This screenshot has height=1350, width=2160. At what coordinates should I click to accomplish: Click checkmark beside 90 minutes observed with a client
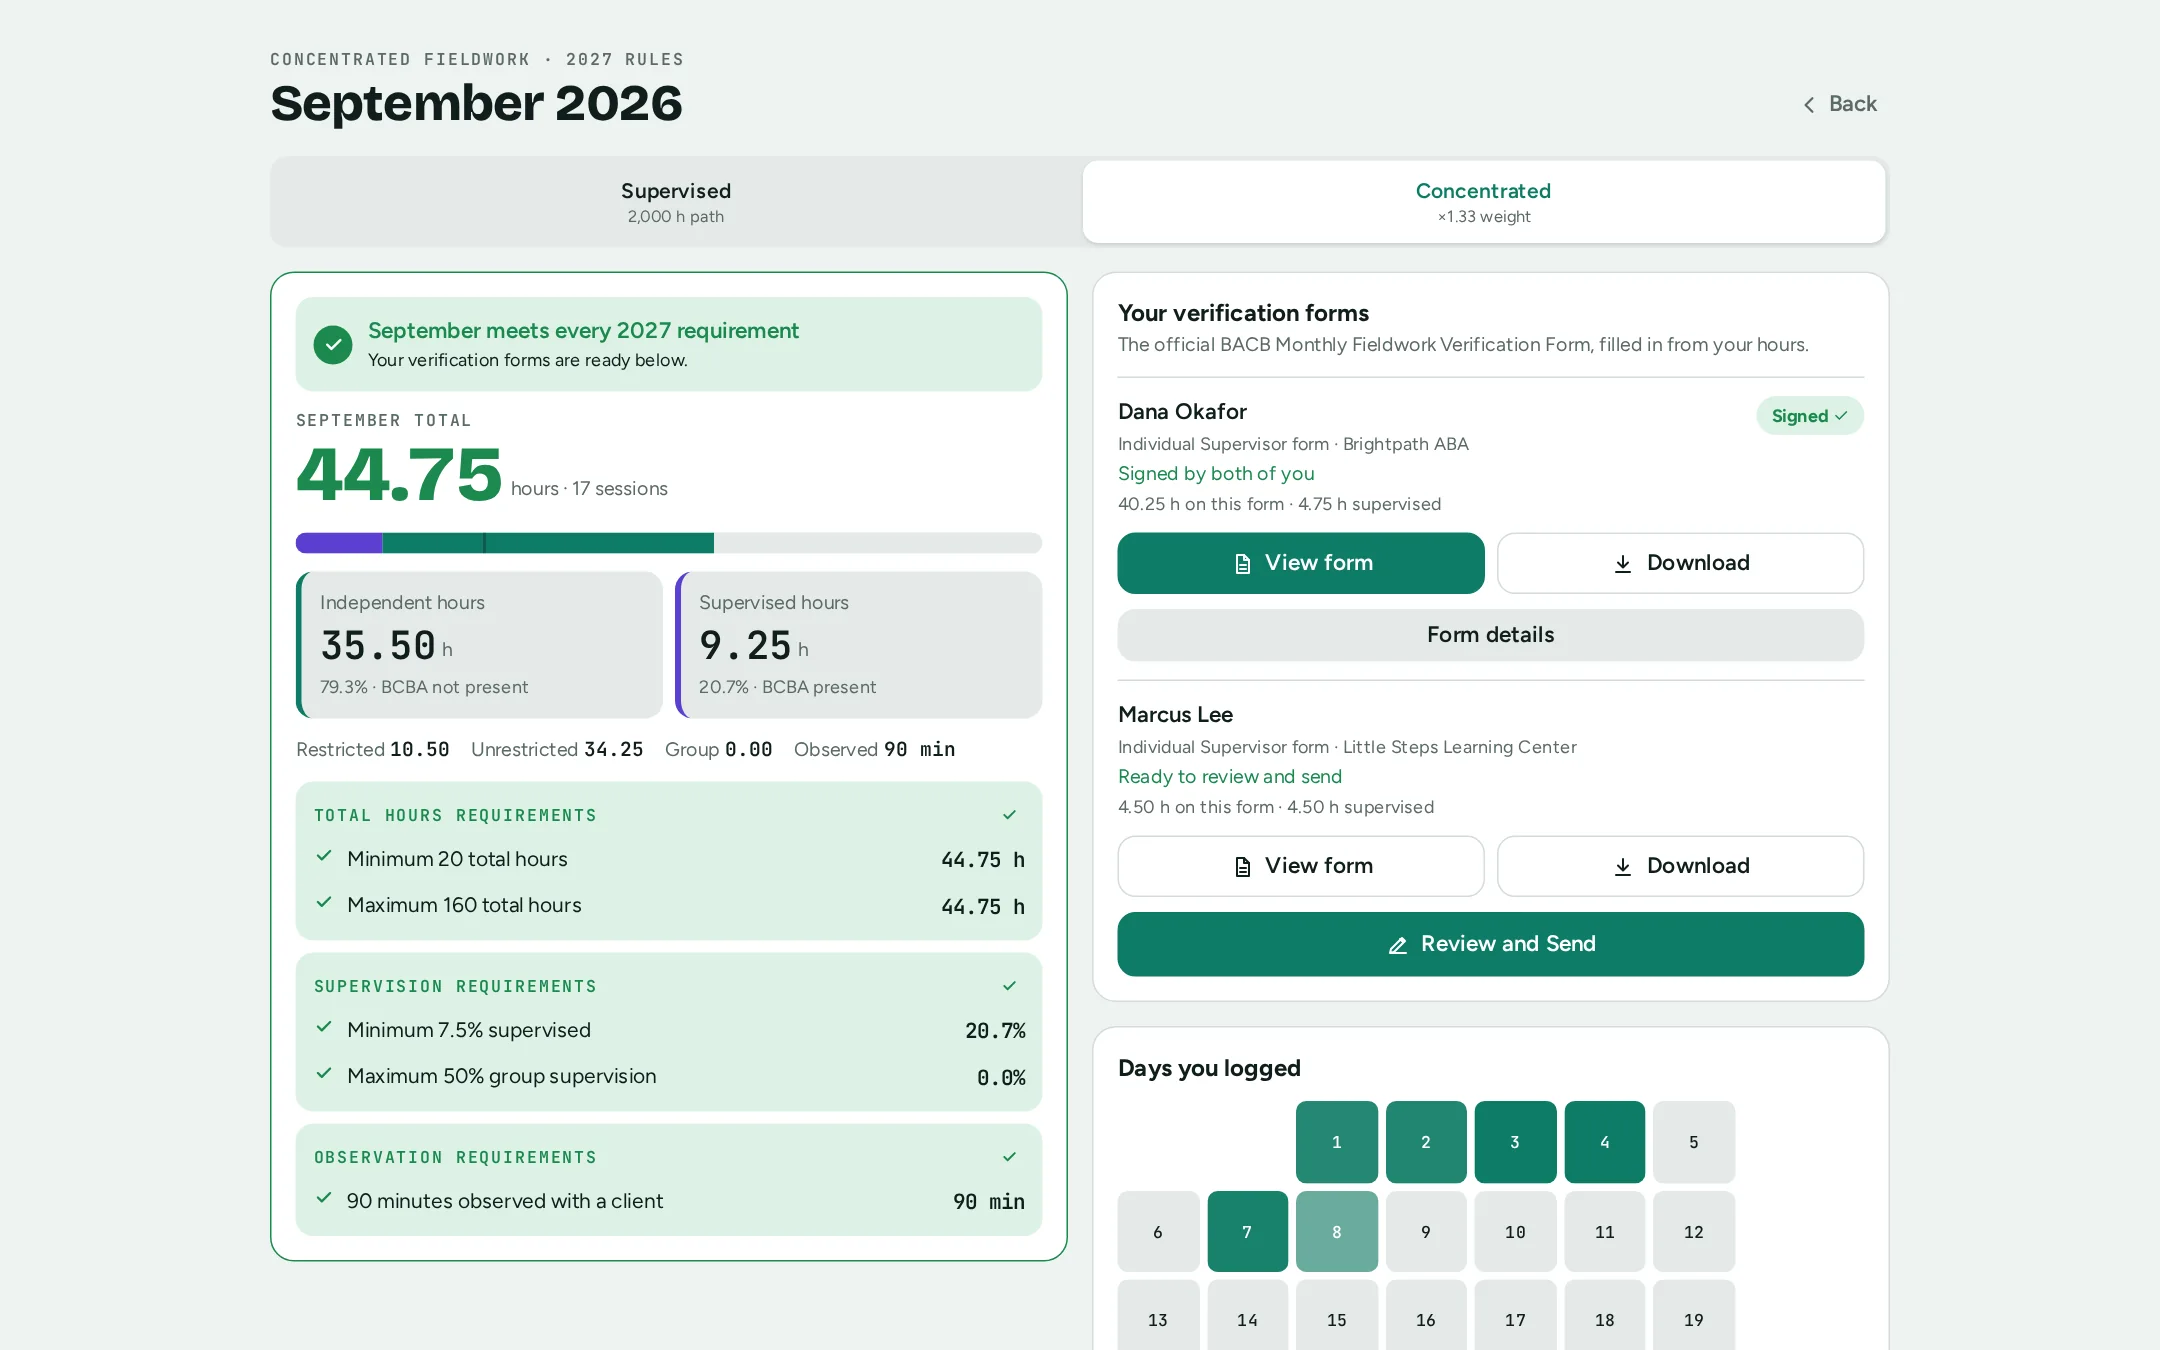(324, 1198)
